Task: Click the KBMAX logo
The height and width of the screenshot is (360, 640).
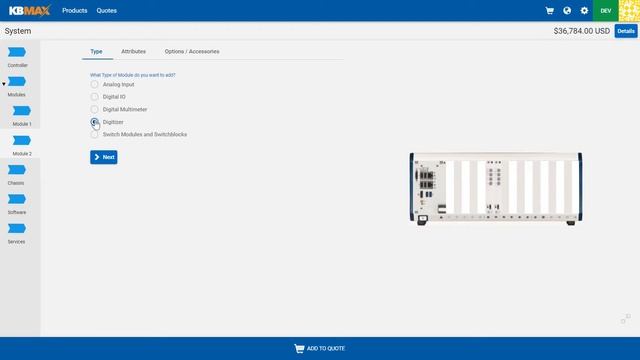Action: pos(29,11)
